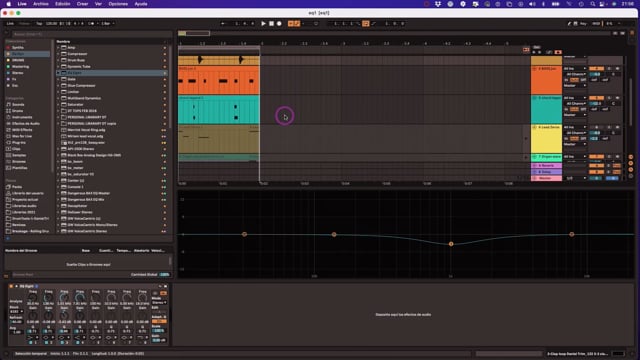The height and width of the screenshot is (360, 640).
Task: Open Spotlight search in menu bar
Action: pyautogui.click(x=593, y=4)
